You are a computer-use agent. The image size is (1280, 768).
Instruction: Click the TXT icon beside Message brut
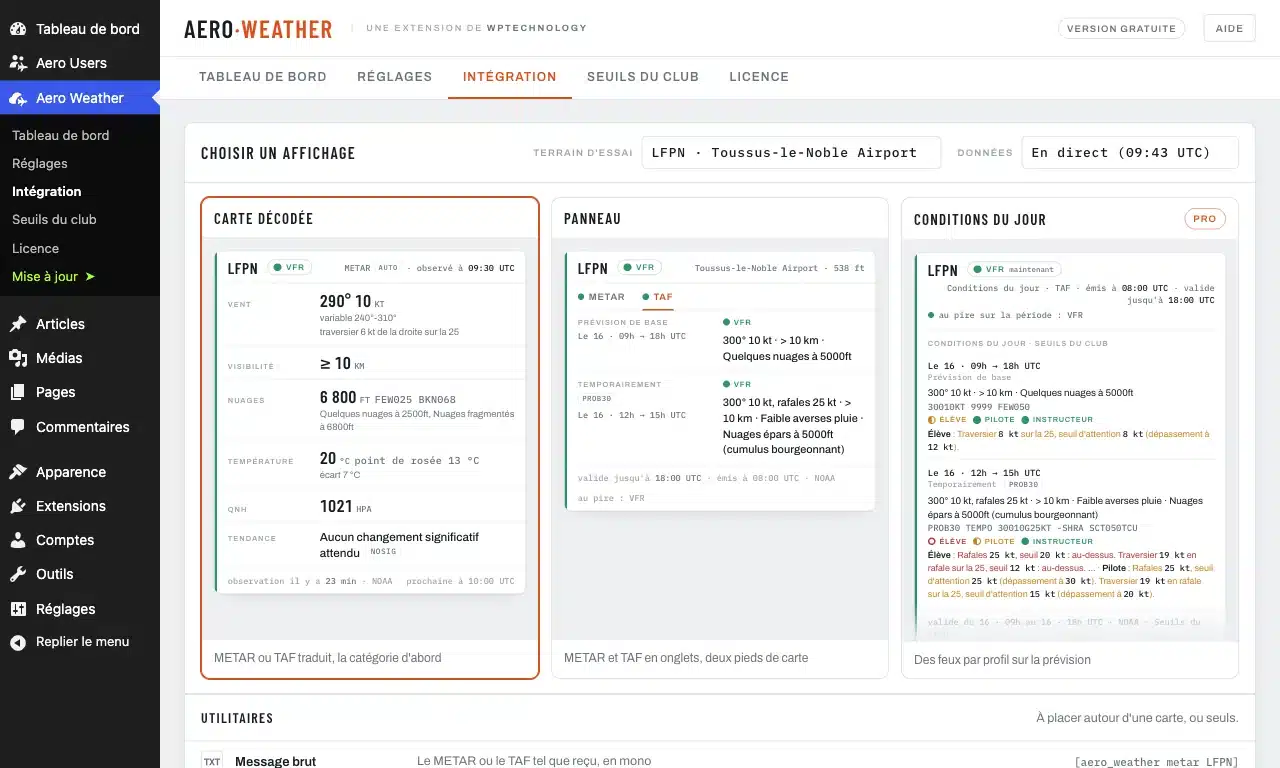point(212,761)
